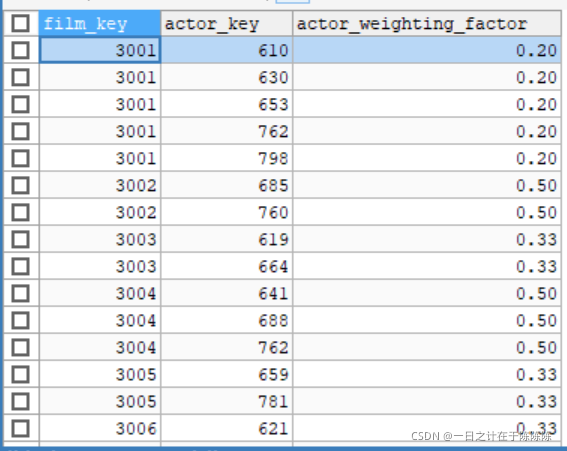Tick checkbox for actor_key 688 row
567x451 pixels.
click(20, 320)
